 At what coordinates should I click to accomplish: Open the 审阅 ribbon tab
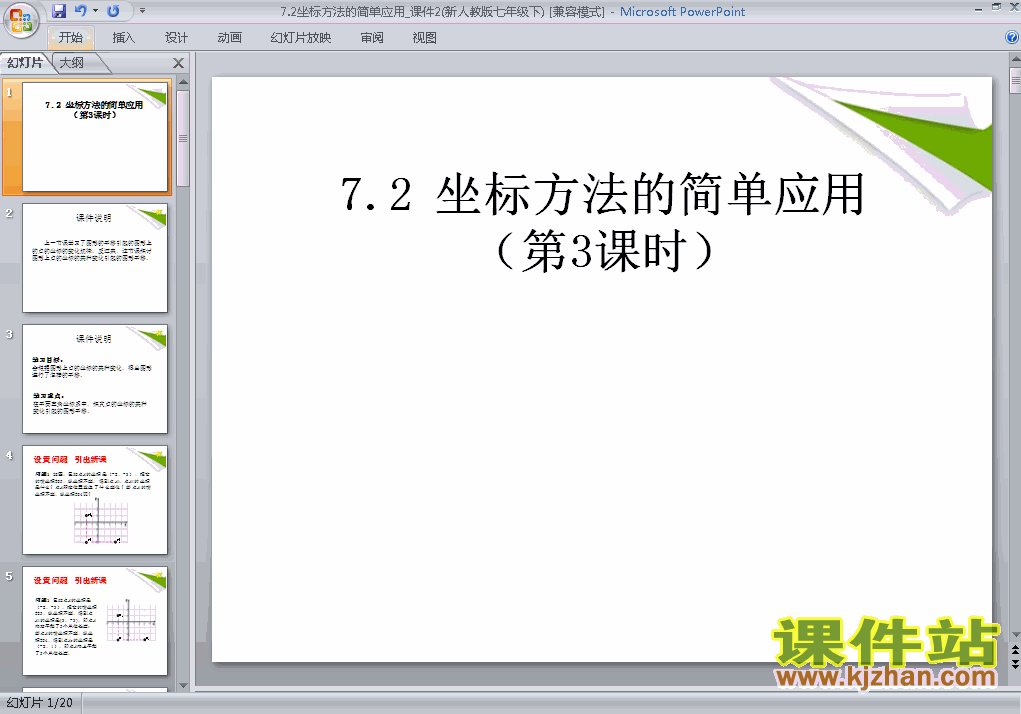(372, 38)
